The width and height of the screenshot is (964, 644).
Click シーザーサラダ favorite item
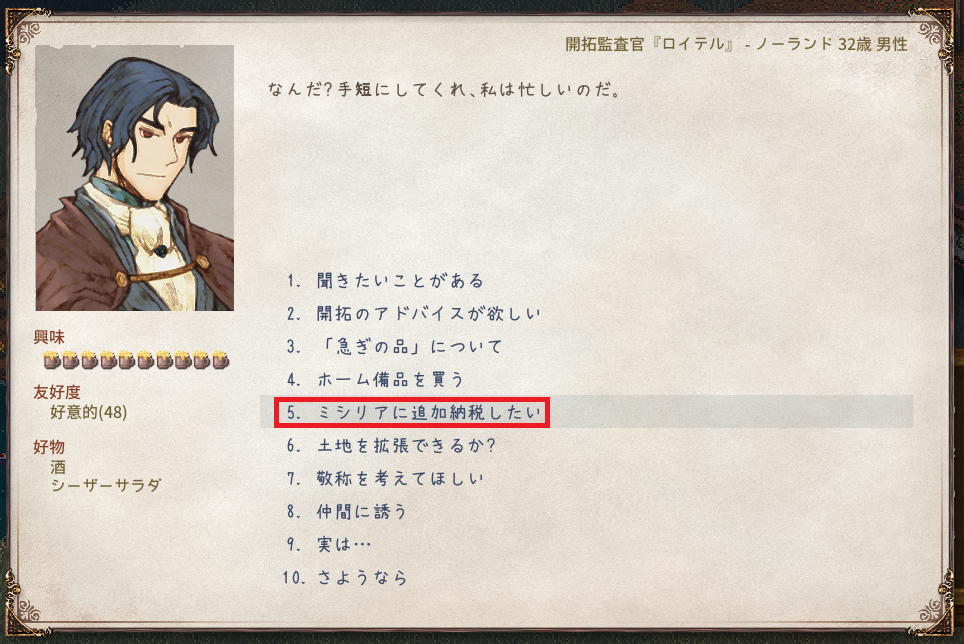(x=105, y=485)
